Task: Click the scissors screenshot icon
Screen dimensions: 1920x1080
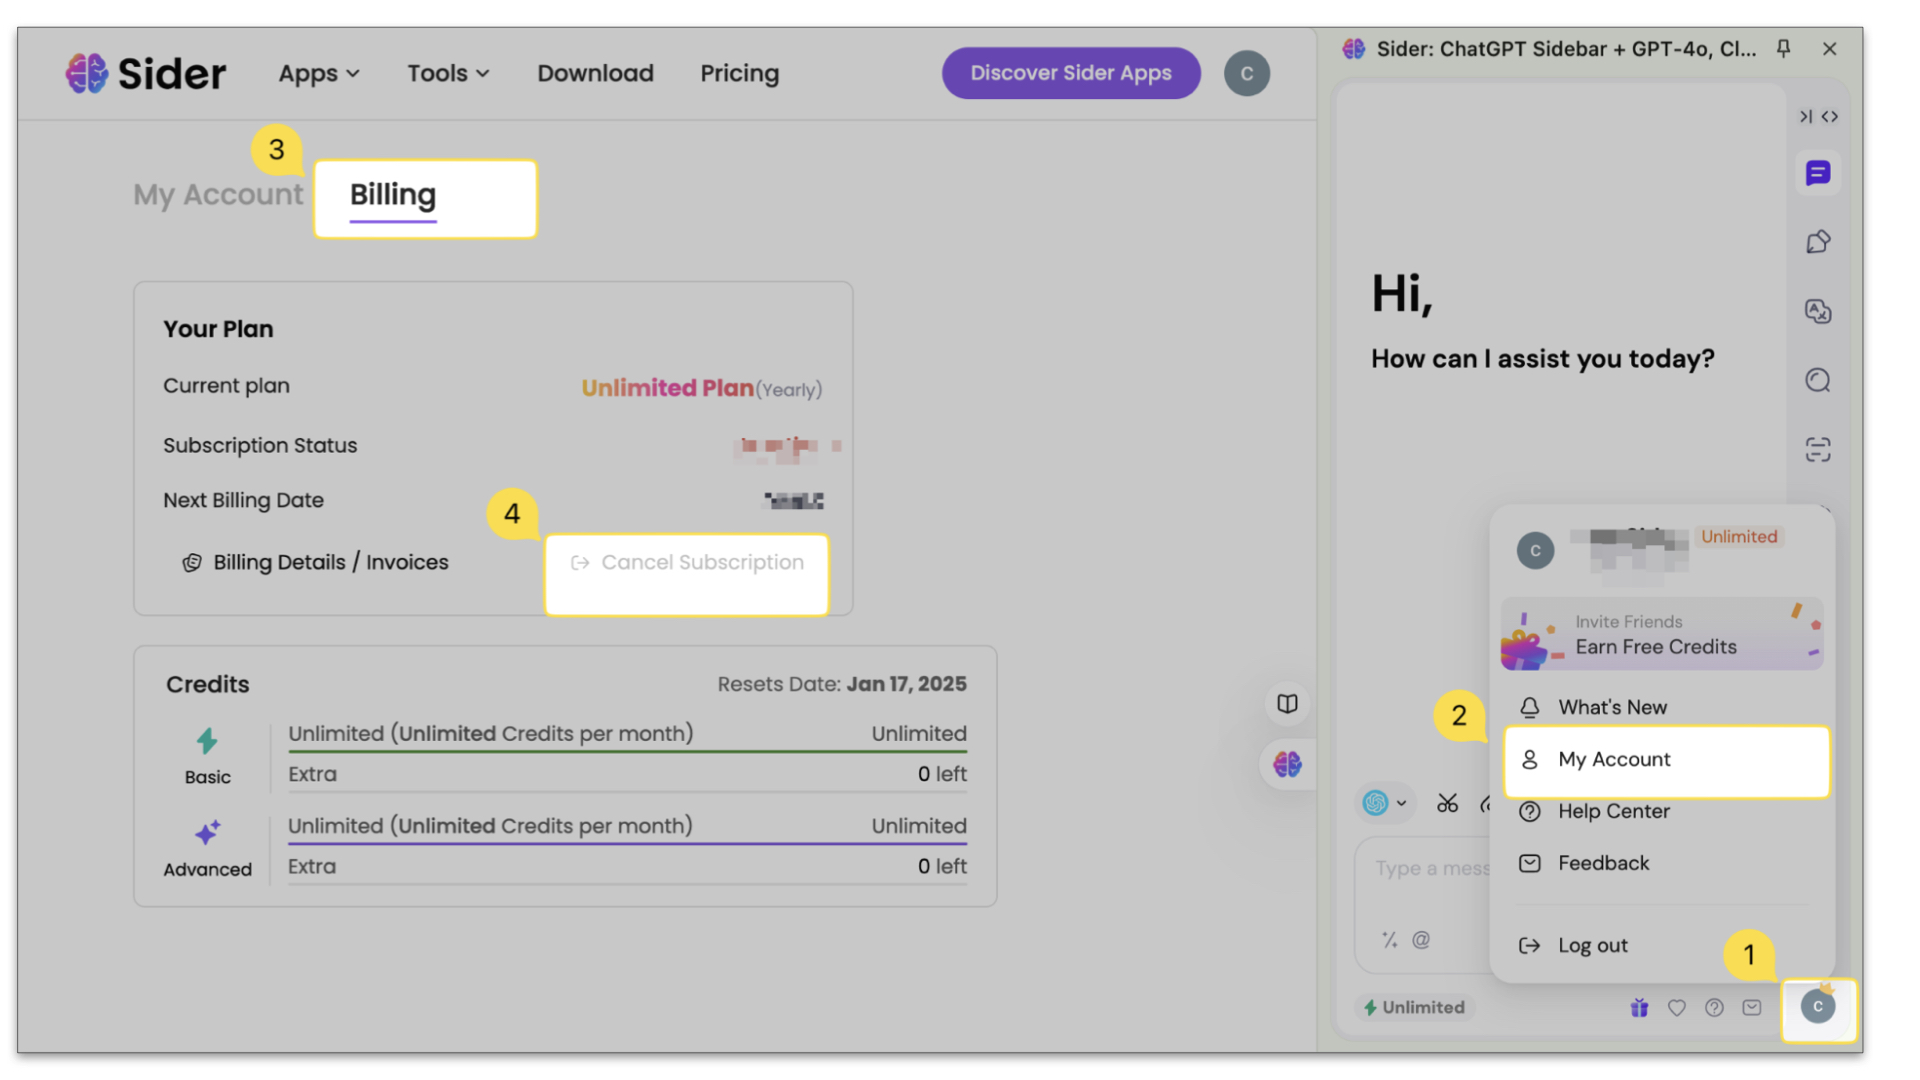Action: (1447, 803)
